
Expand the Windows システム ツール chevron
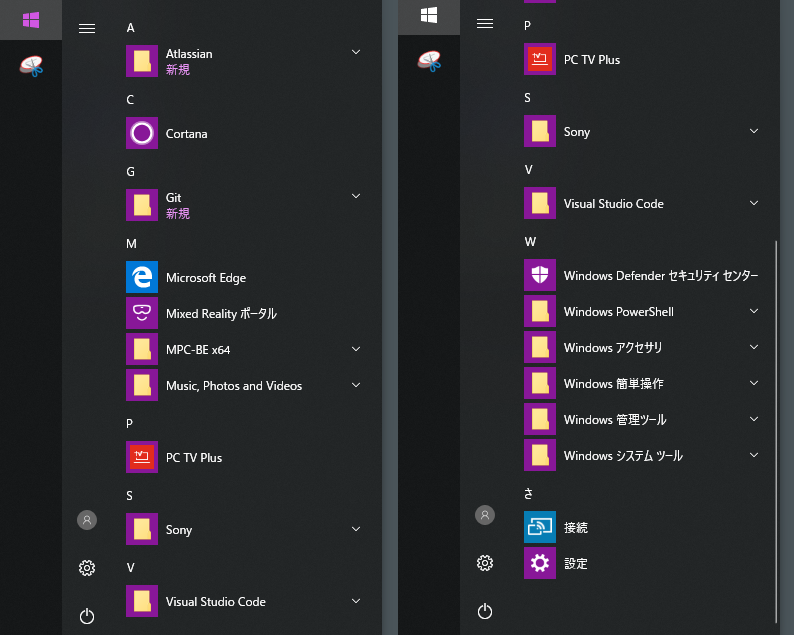coord(754,455)
